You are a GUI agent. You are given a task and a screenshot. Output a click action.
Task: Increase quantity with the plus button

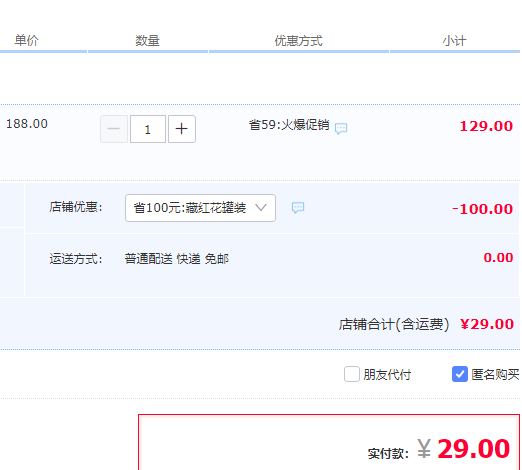pyautogui.click(x=182, y=129)
